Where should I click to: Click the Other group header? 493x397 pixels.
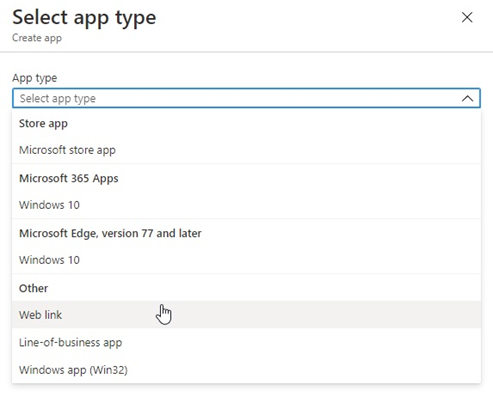[x=34, y=288]
